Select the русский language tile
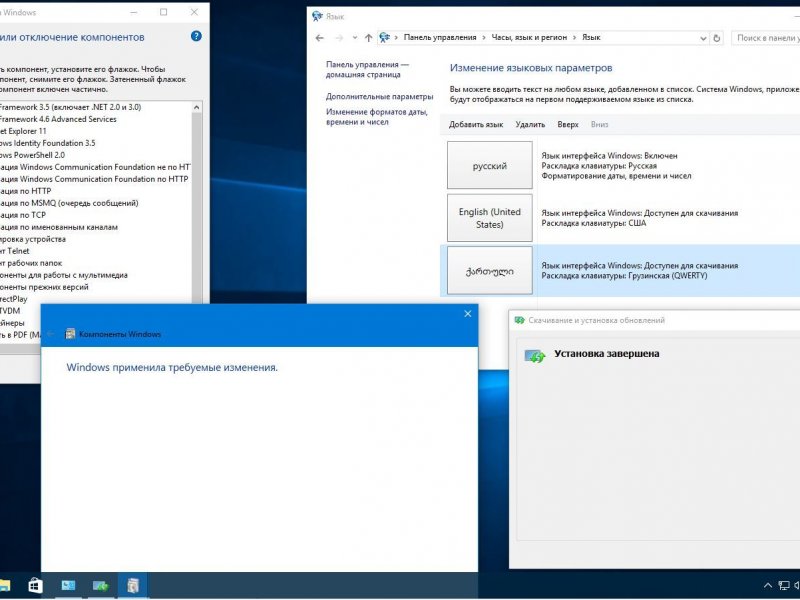This screenshot has width=800, height=600. click(490, 166)
